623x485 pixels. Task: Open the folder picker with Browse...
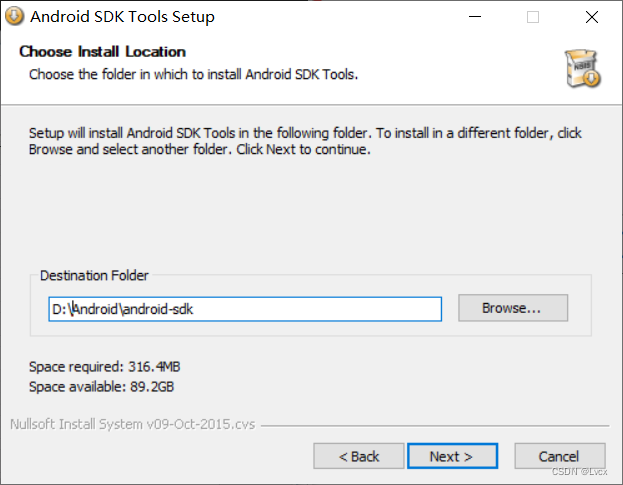click(x=512, y=308)
